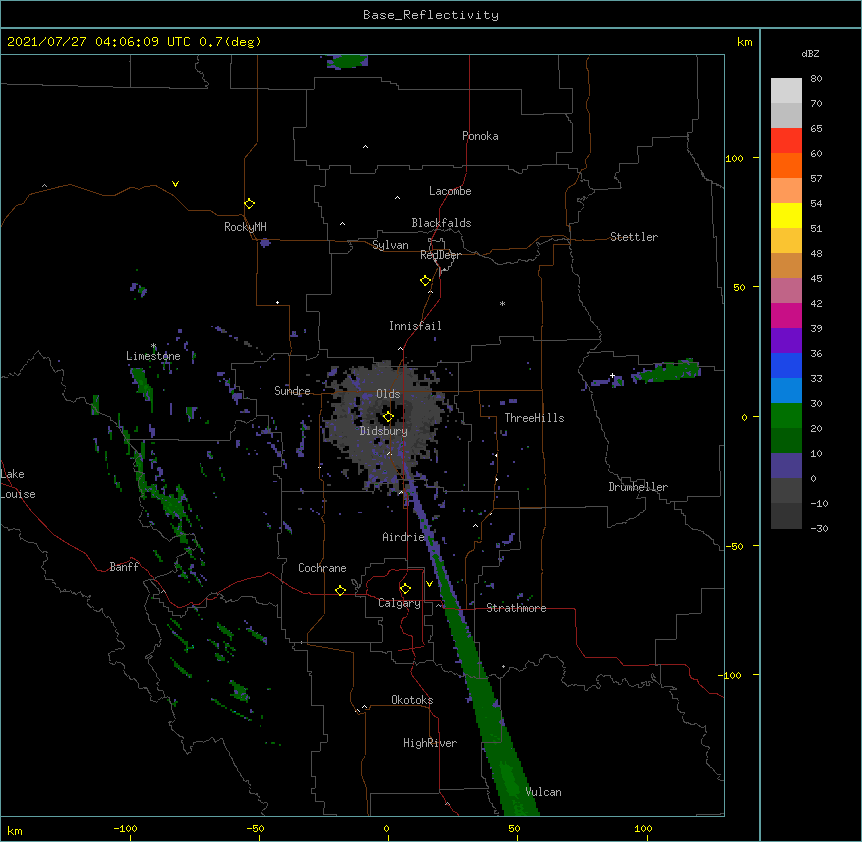Screen dimensions: 862x842
Task: Click the Sundre town label
Action: [292, 391]
